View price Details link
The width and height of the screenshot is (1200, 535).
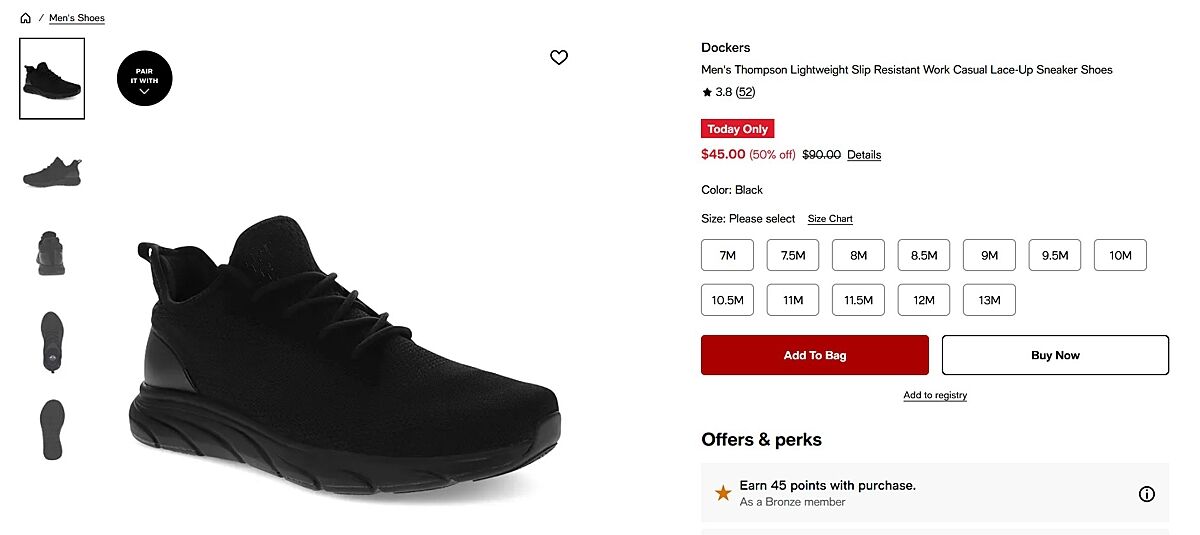(864, 155)
